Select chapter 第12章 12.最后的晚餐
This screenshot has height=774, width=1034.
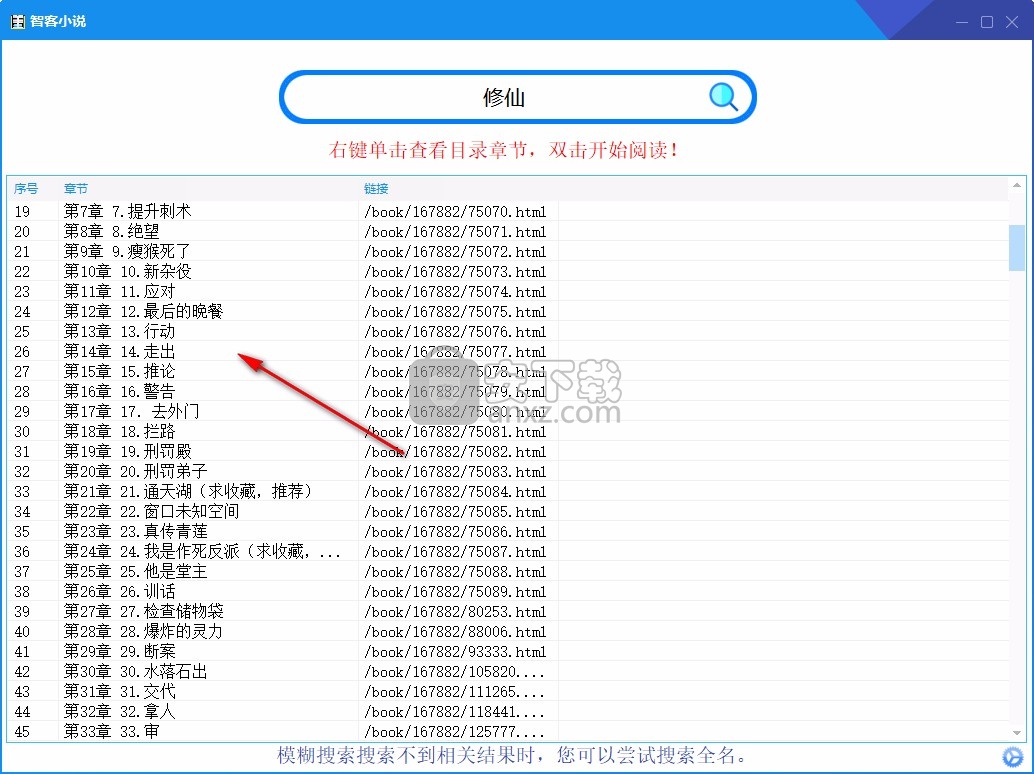click(143, 311)
